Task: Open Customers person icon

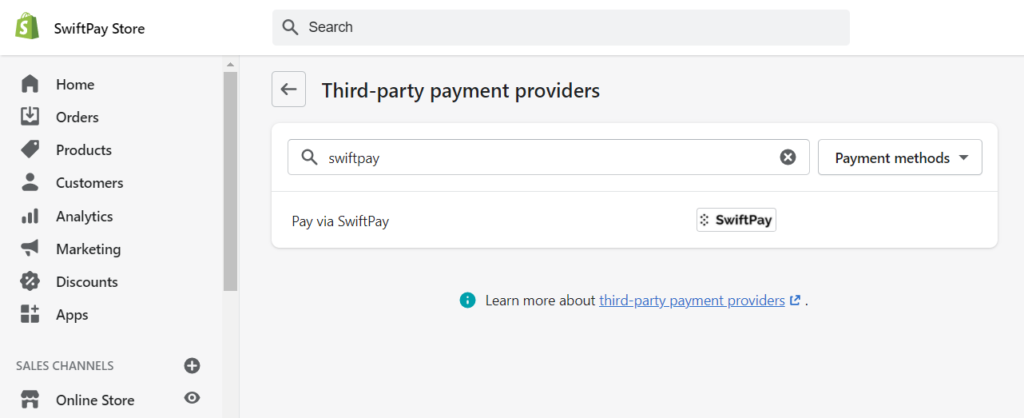Action: 30,182
